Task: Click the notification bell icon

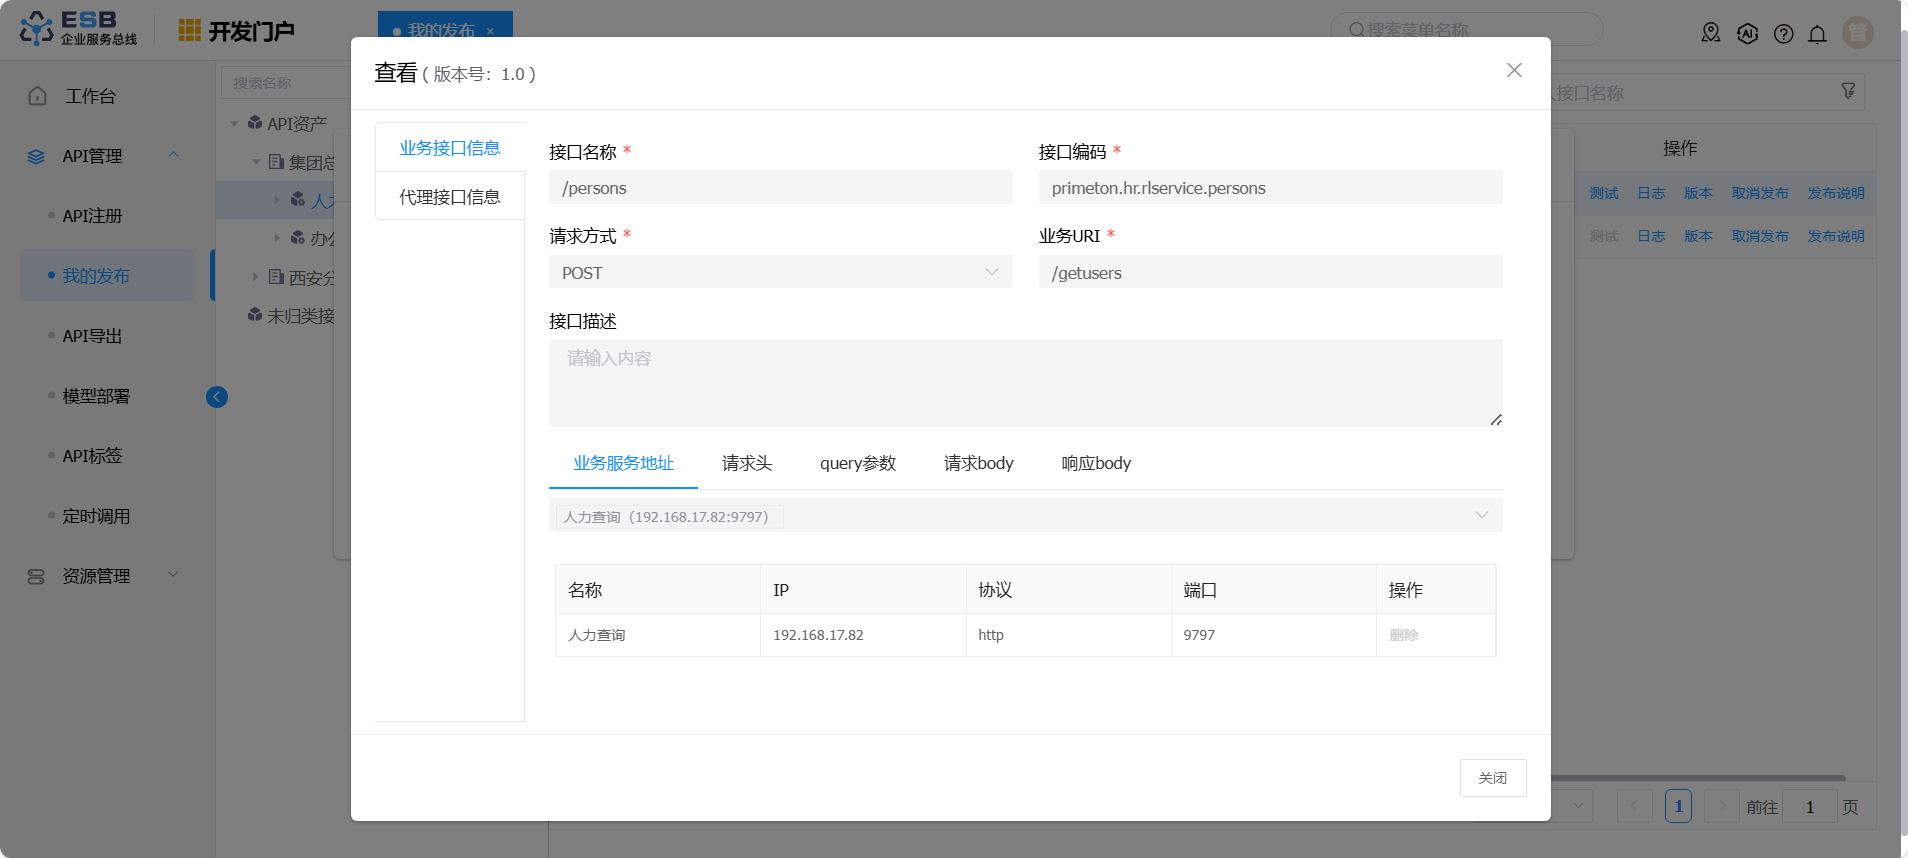Action: [1817, 34]
